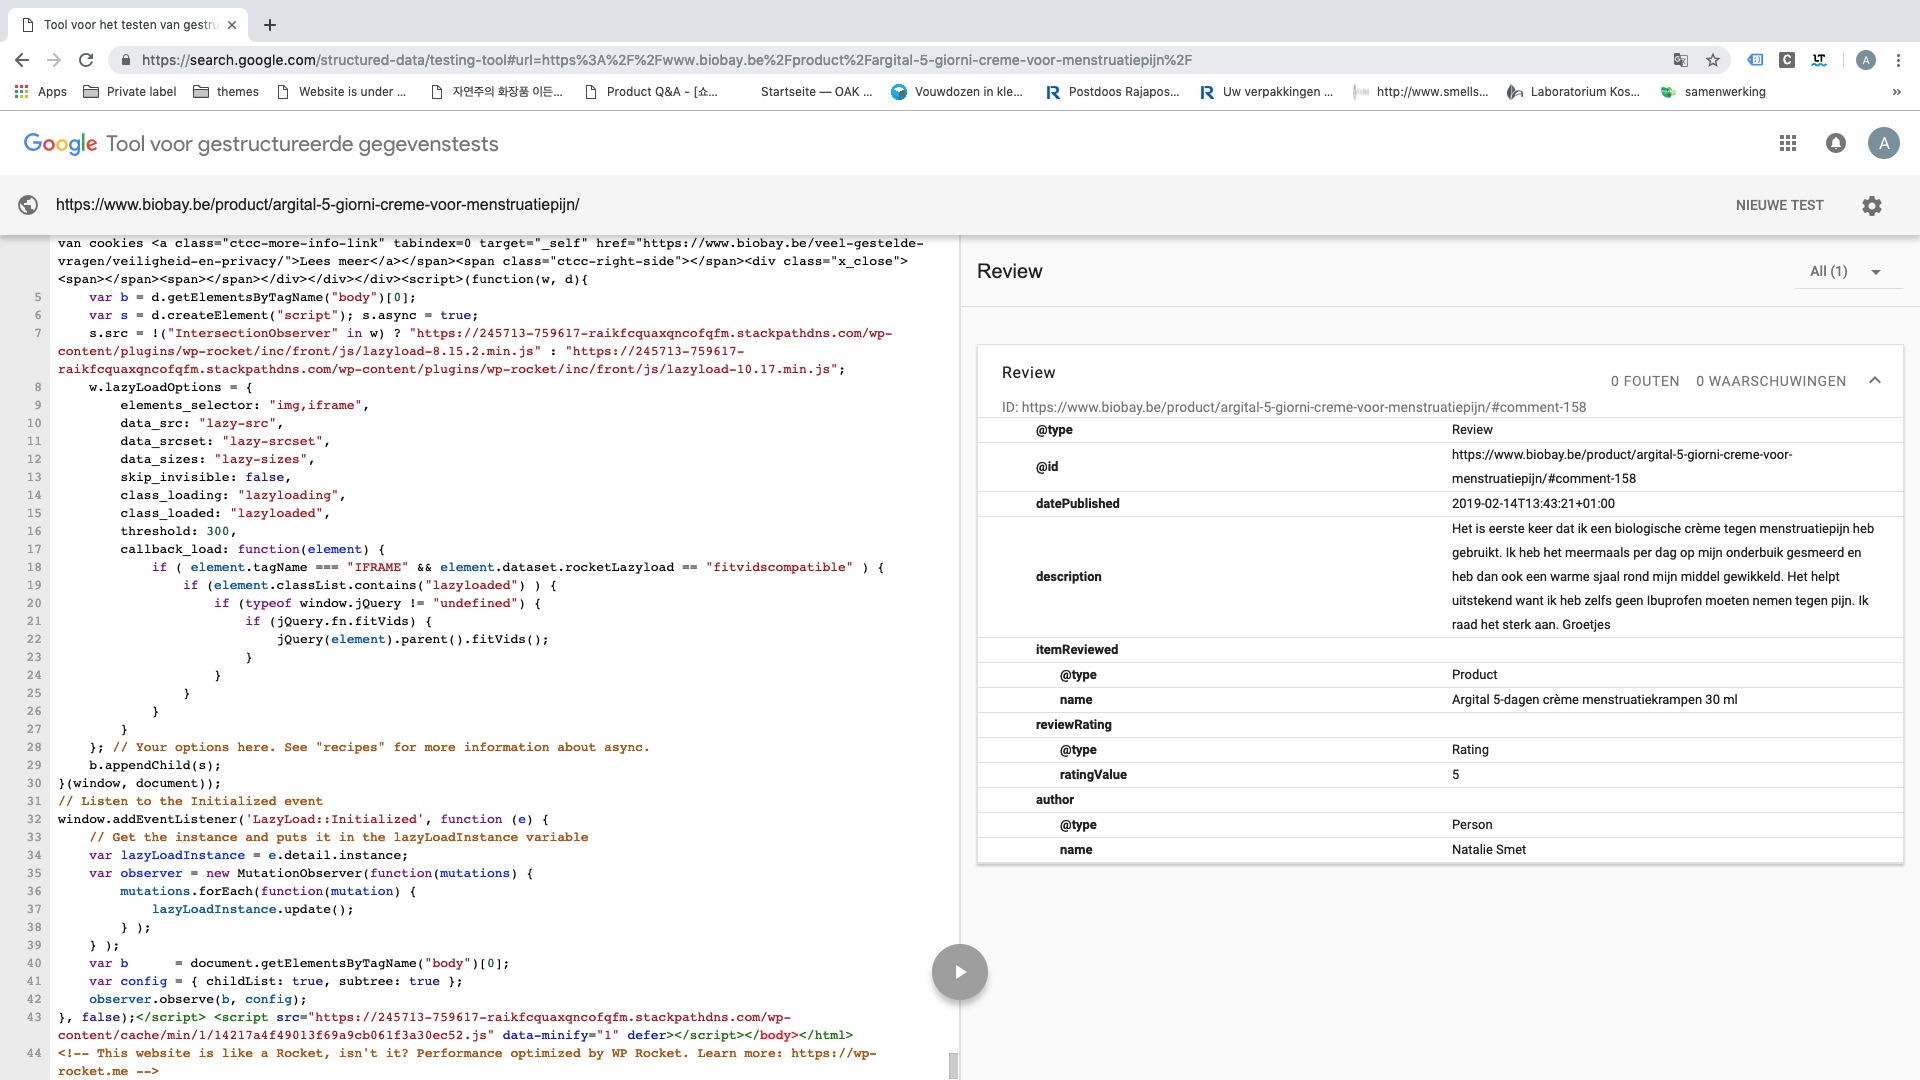Screen dimensions: 1920x1080
Task: Open the Apps bookmarks shortcut
Action: pos(41,92)
